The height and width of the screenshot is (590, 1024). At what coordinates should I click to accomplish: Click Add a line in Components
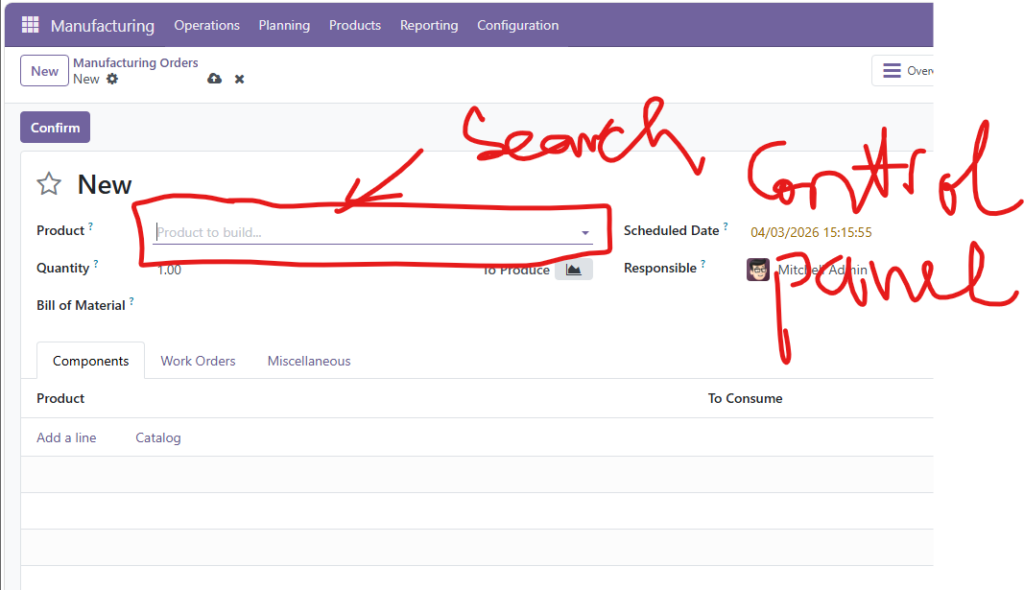pos(67,438)
